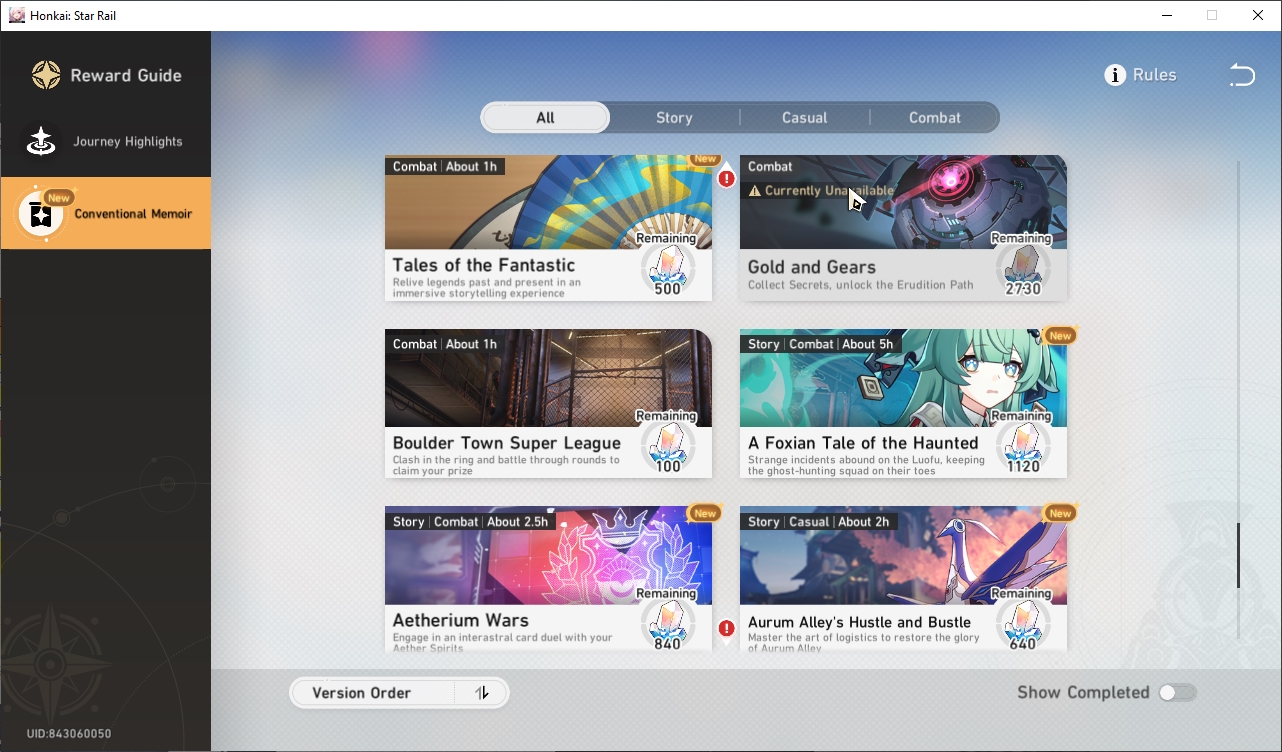
Task: Click the back arrow return icon
Action: tap(1241, 75)
